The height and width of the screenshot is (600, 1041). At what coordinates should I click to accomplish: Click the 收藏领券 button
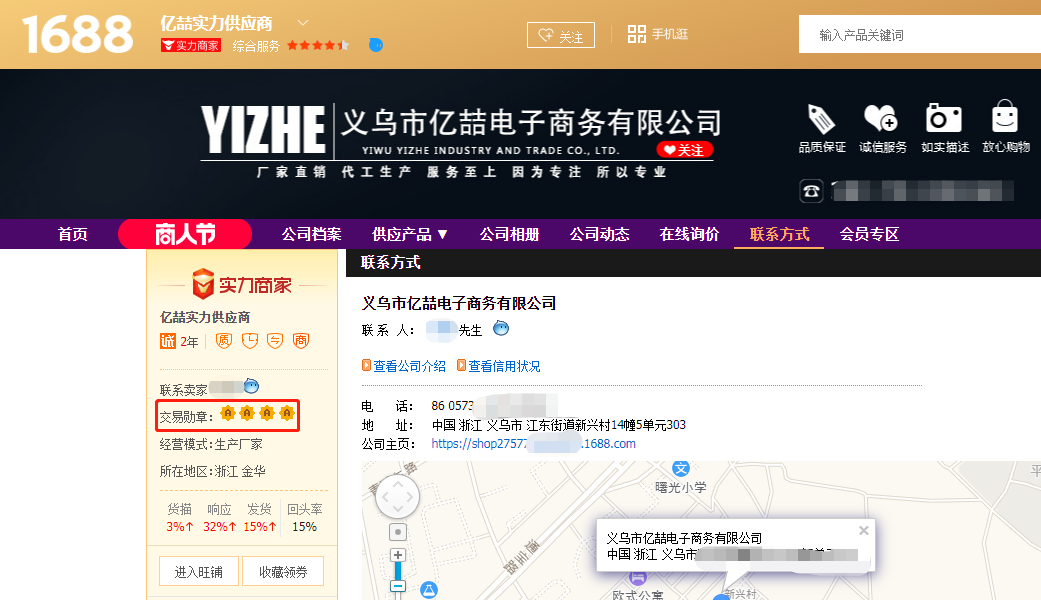point(283,571)
